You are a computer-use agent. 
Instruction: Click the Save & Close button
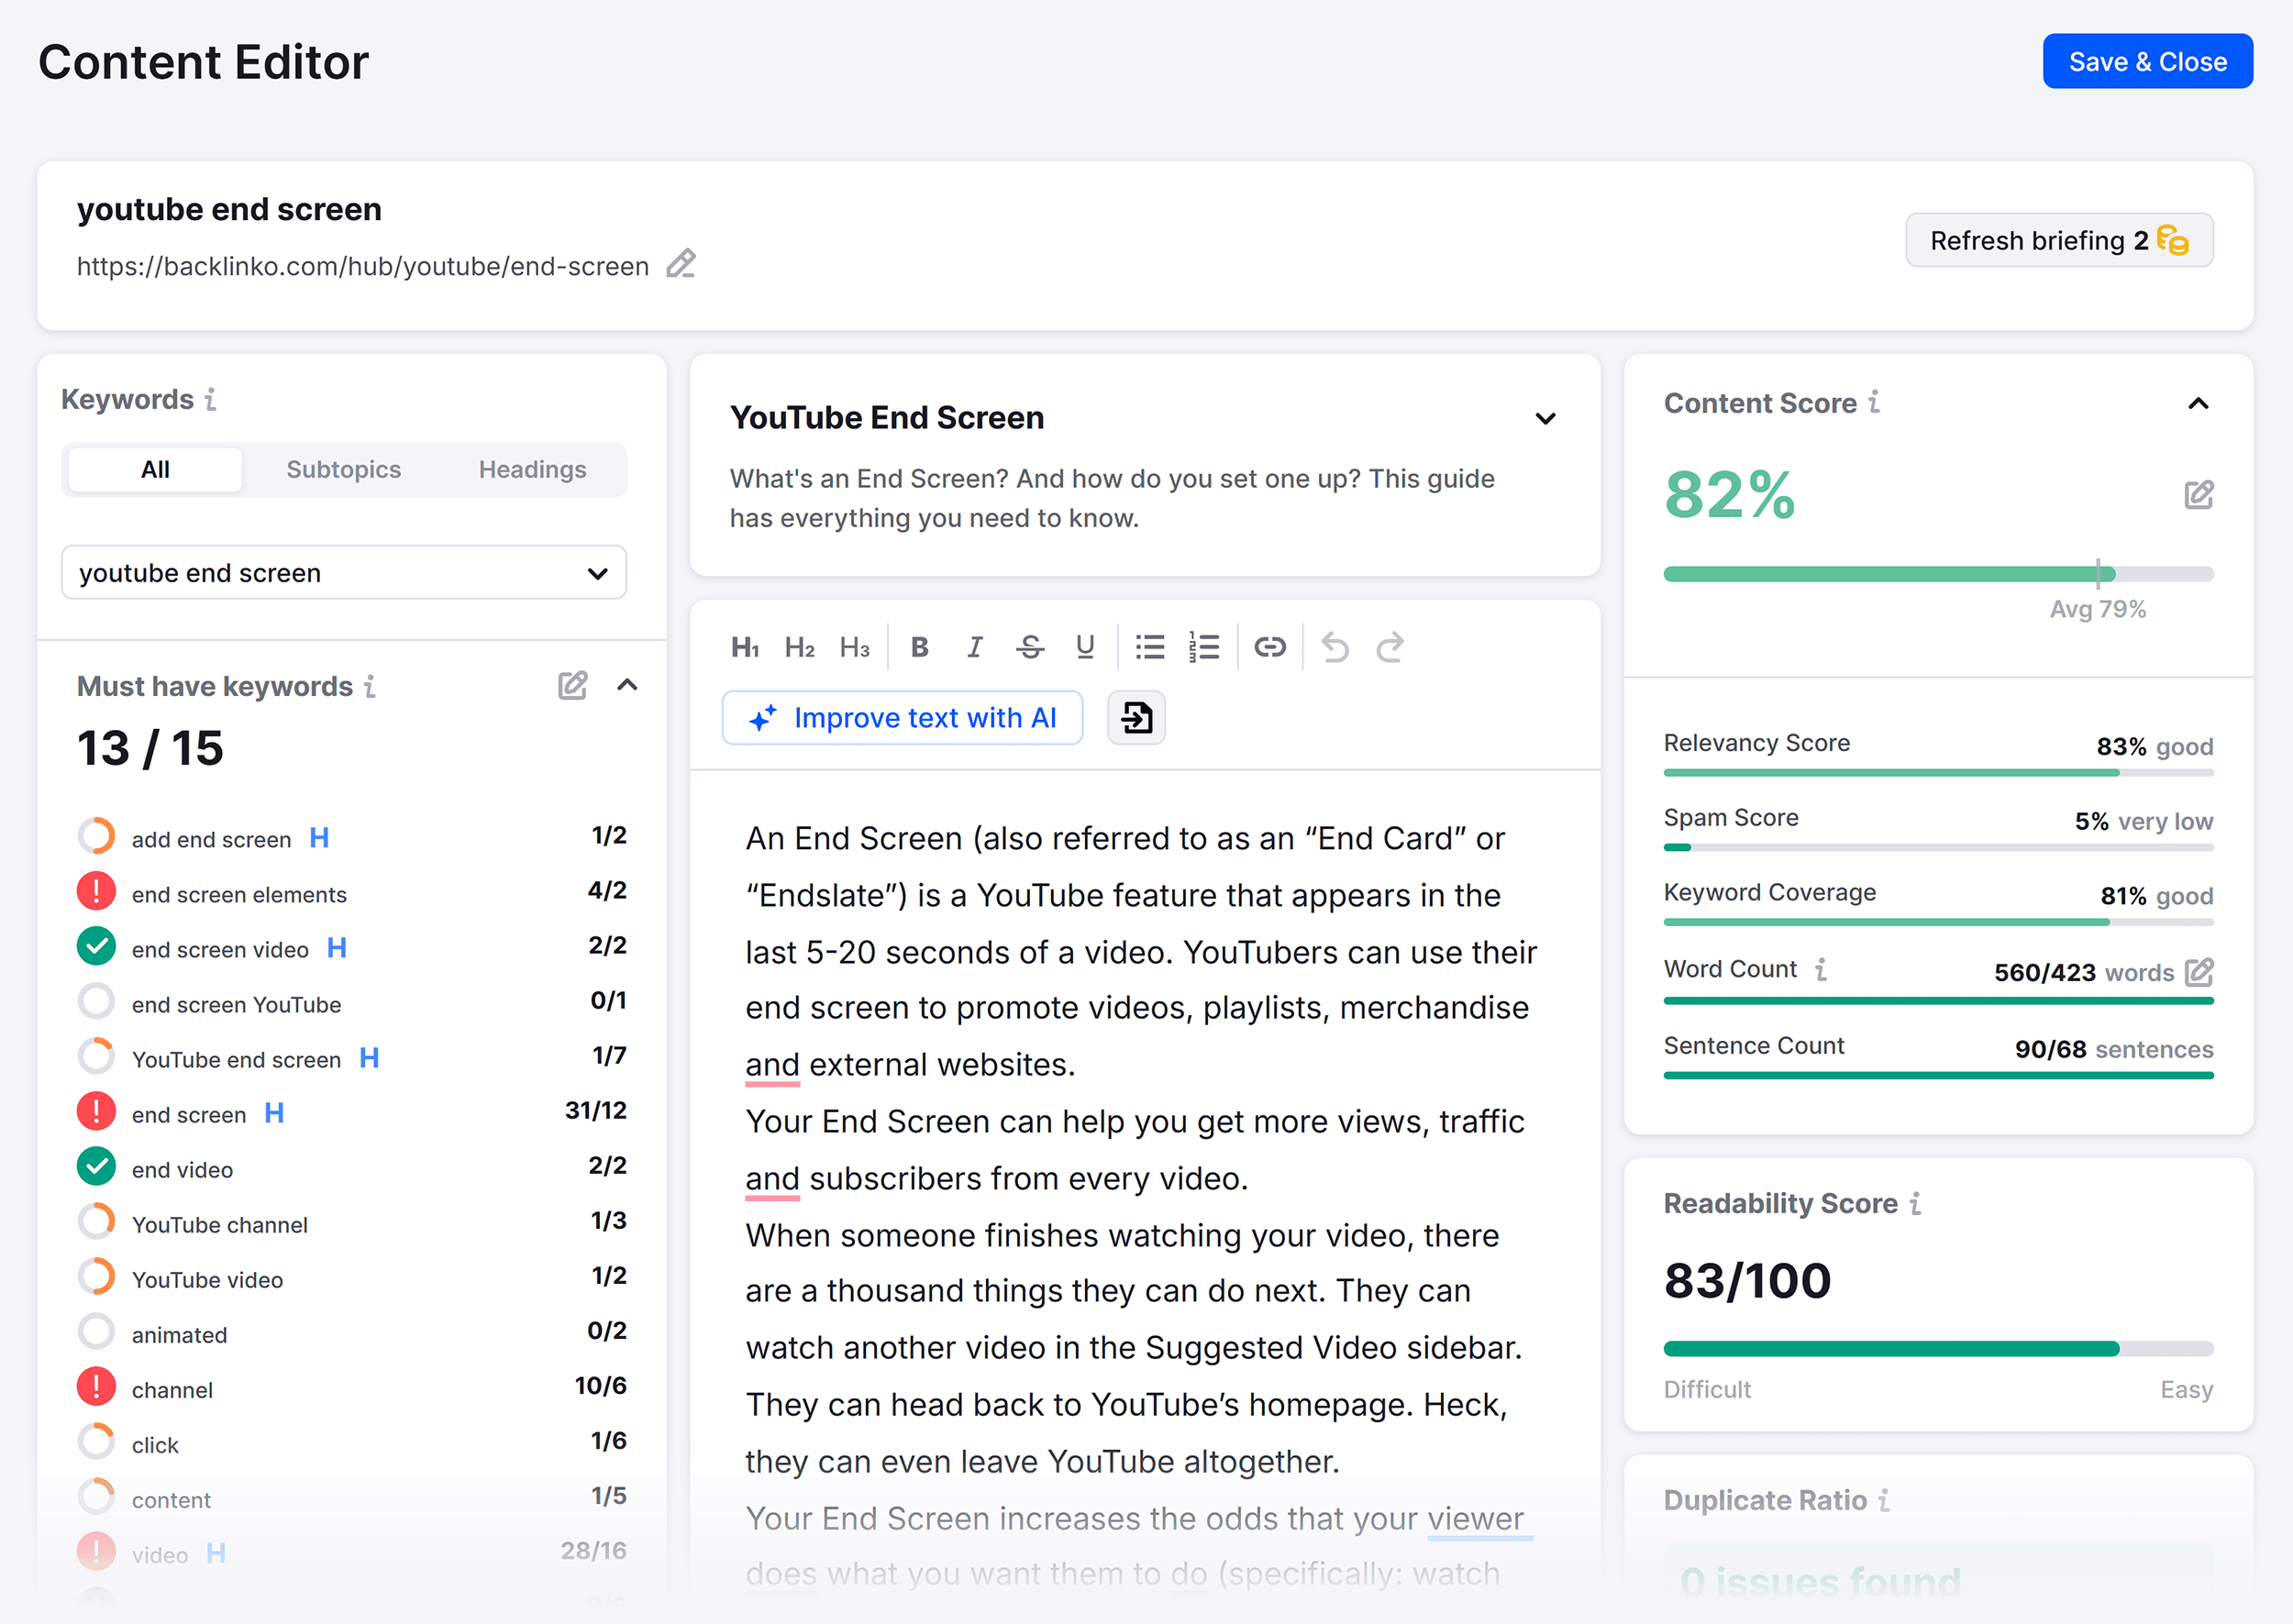coord(2148,61)
